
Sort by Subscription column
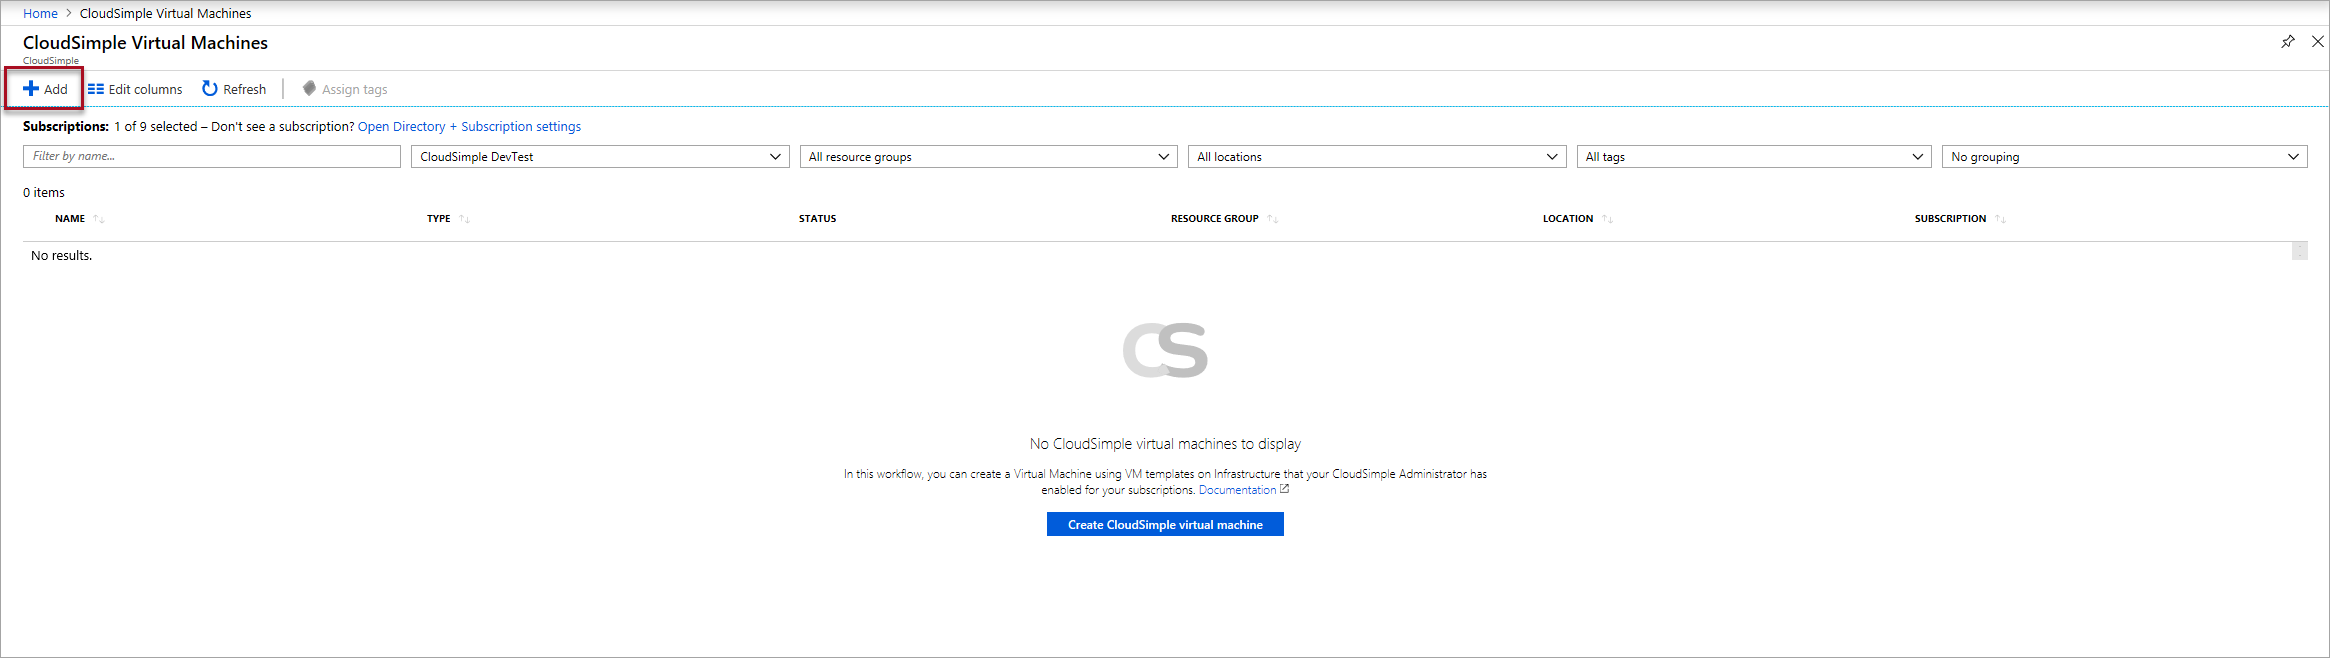point(1959,218)
